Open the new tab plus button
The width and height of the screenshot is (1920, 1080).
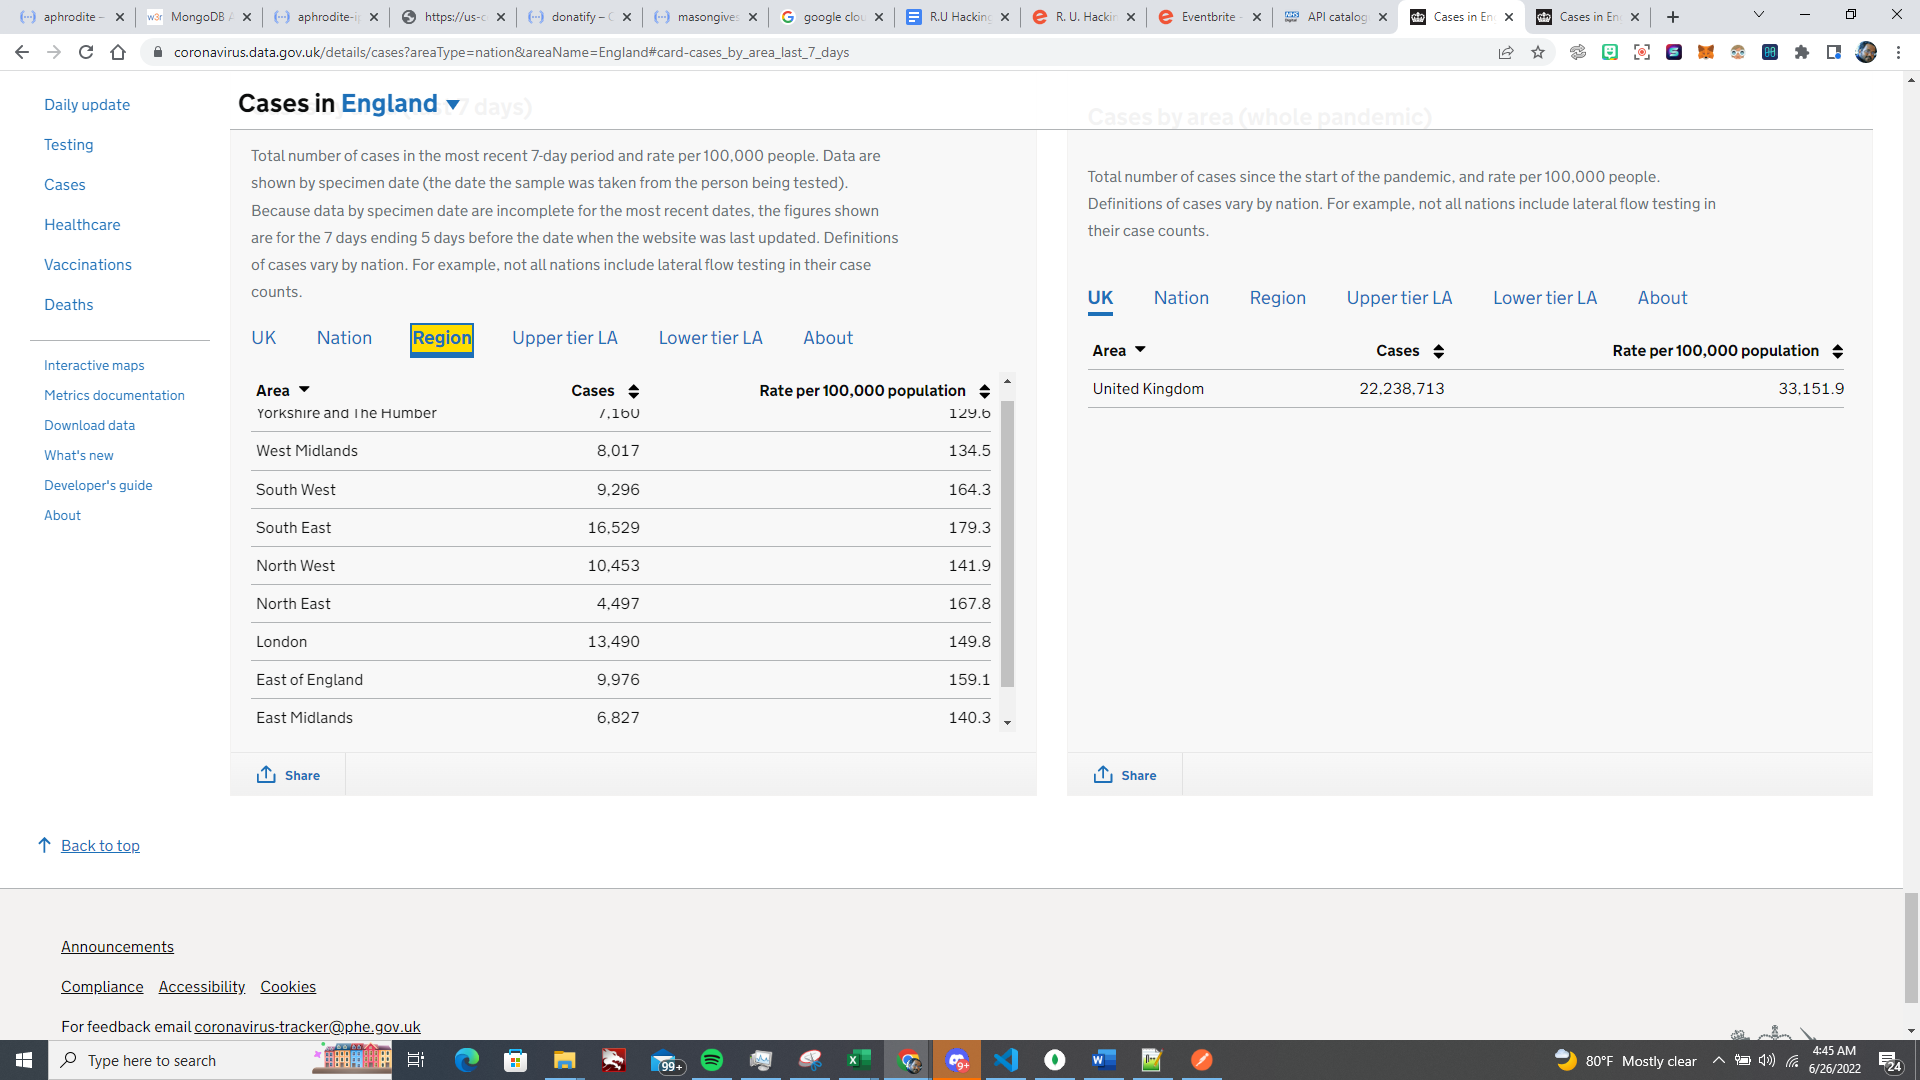click(1673, 17)
